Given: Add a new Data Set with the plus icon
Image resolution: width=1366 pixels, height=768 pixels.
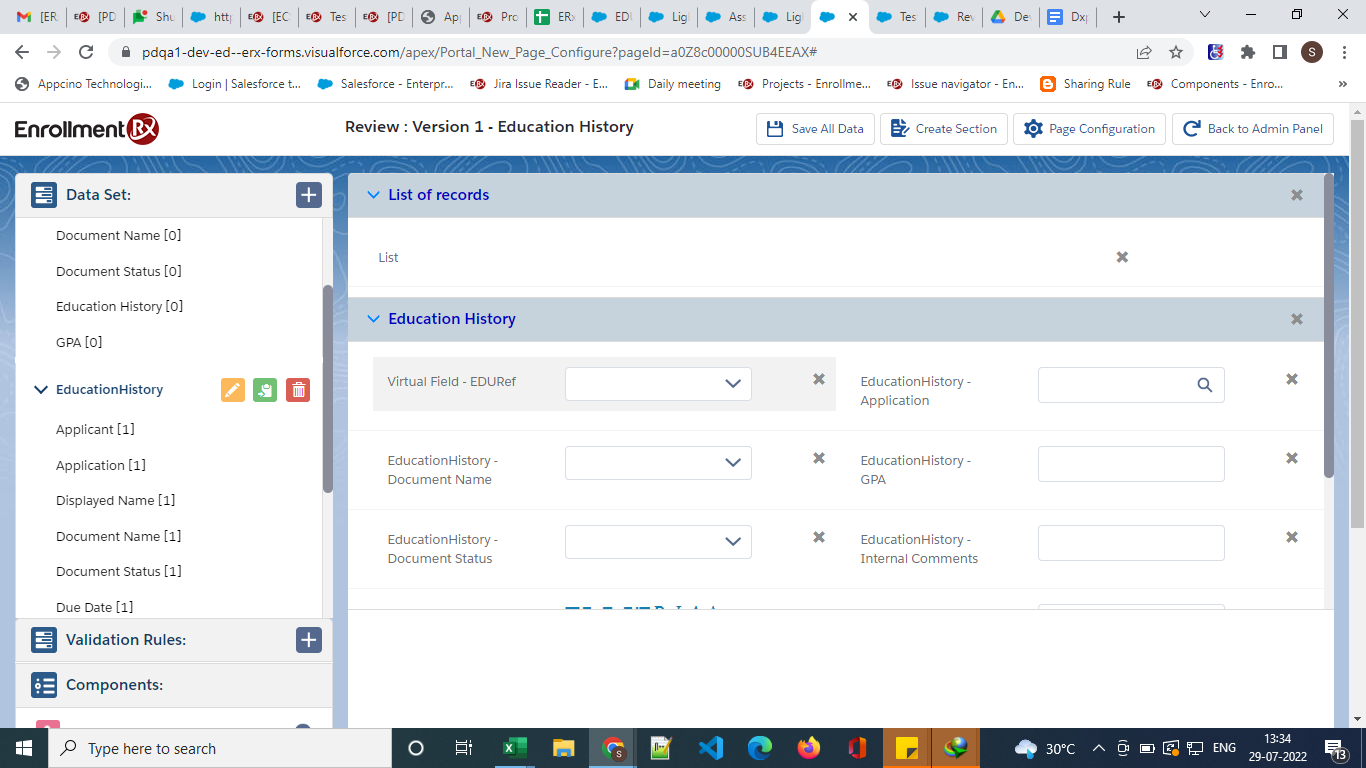Looking at the screenshot, I should [308, 195].
